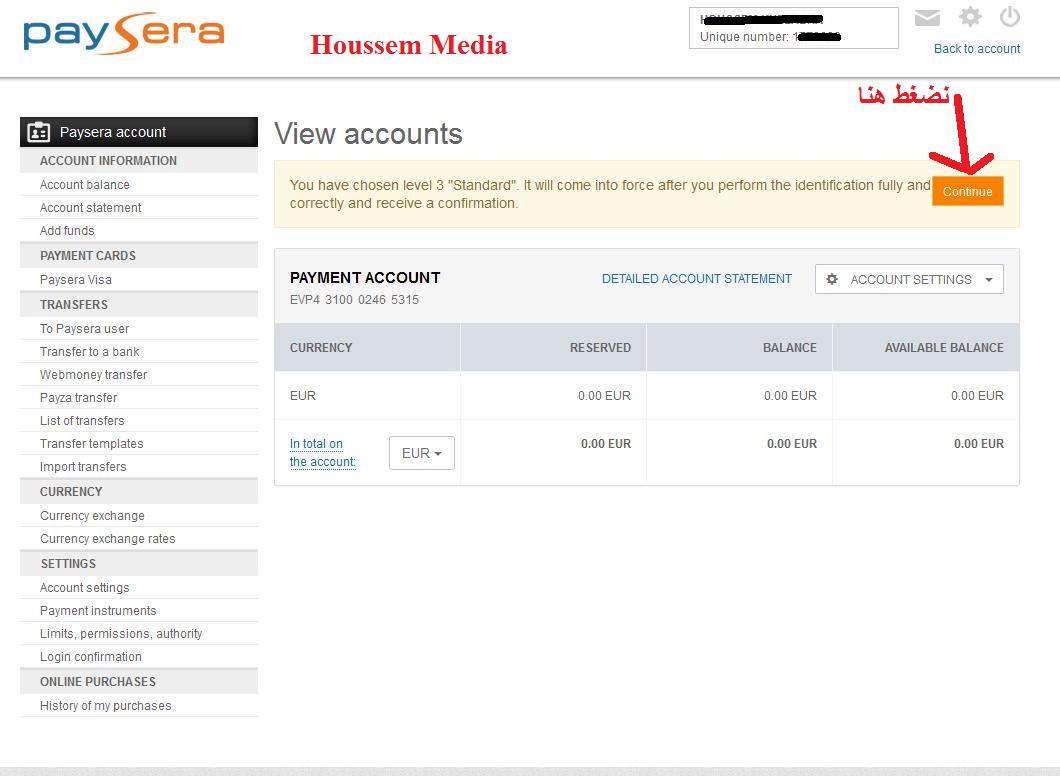Screen dimensions: 1060x776
Task: Open Paysera Visa menu item
Action: tap(76, 280)
